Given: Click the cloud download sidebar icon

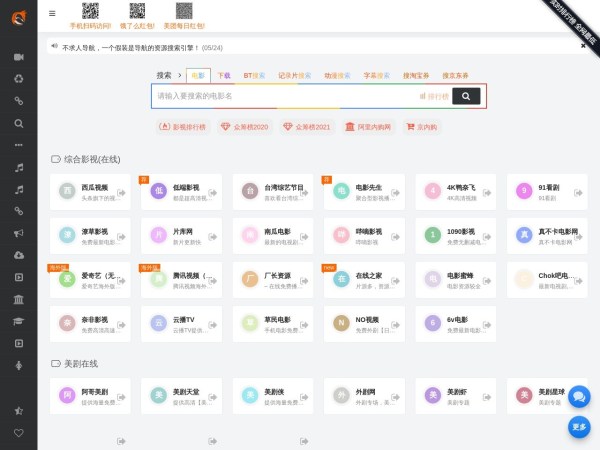Looking at the screenshot, I should pyautogui.click(x=19, y=255).
